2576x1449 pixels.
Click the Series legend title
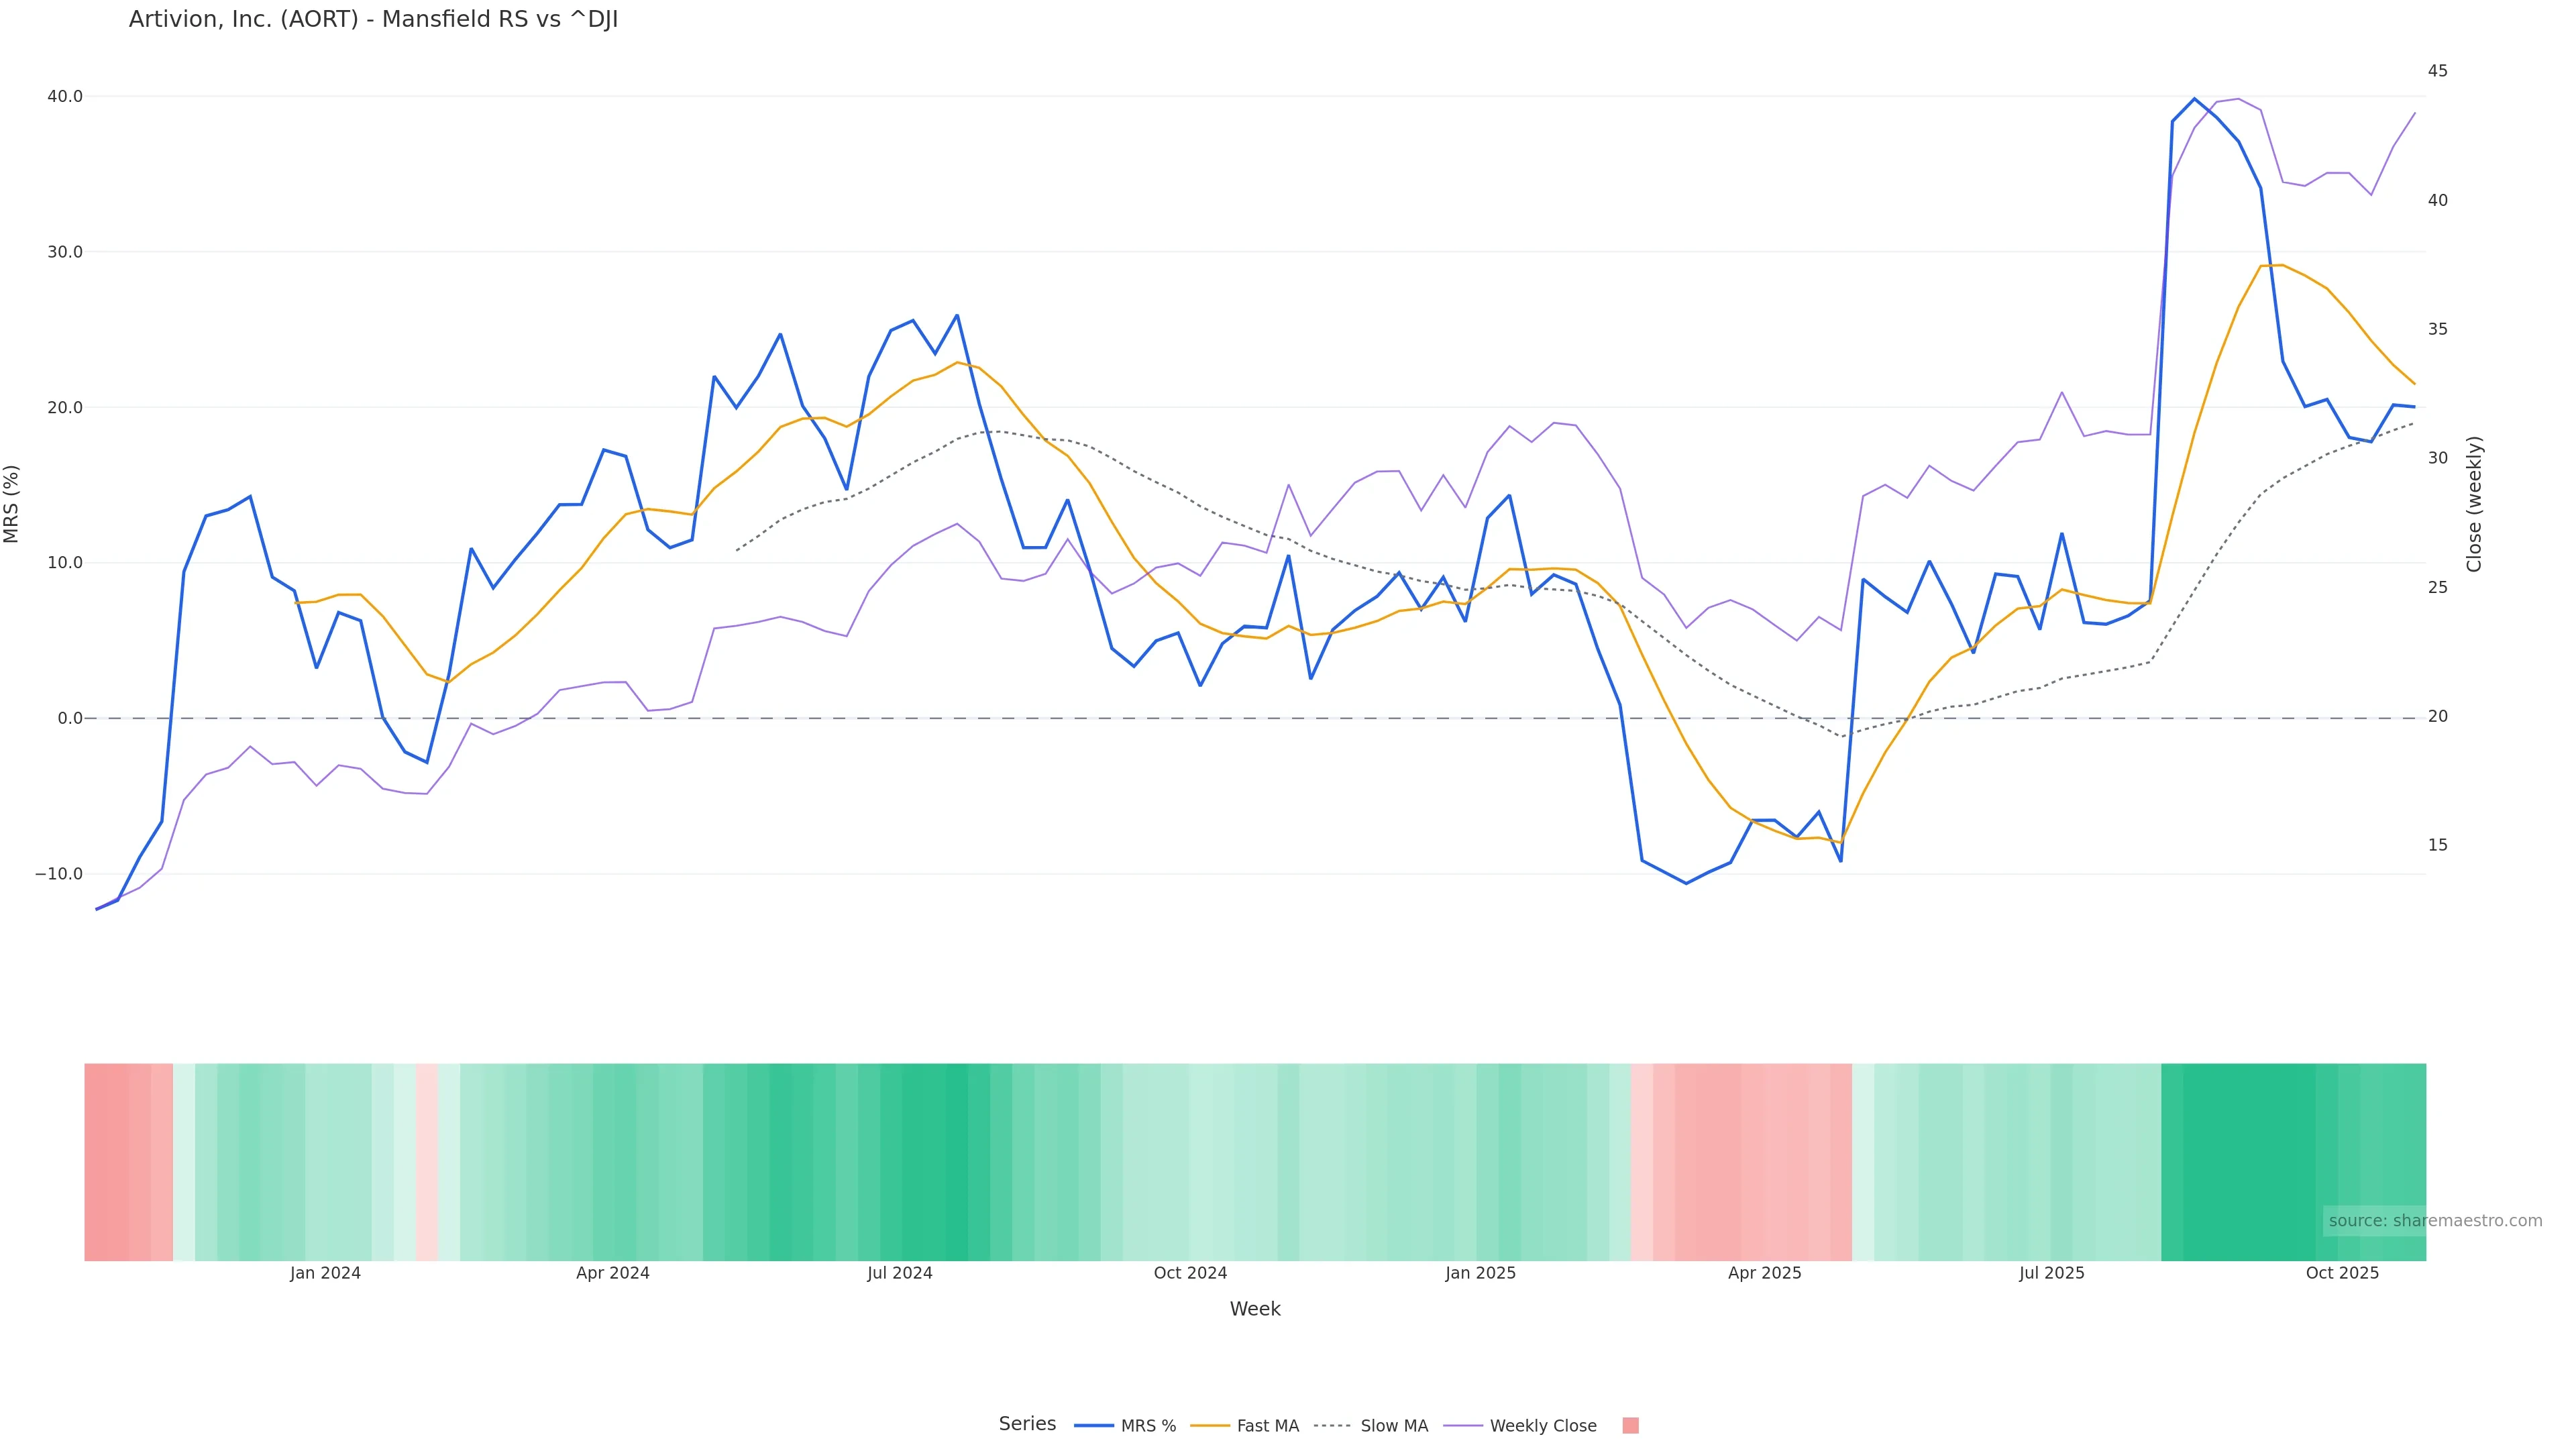1027,1424
